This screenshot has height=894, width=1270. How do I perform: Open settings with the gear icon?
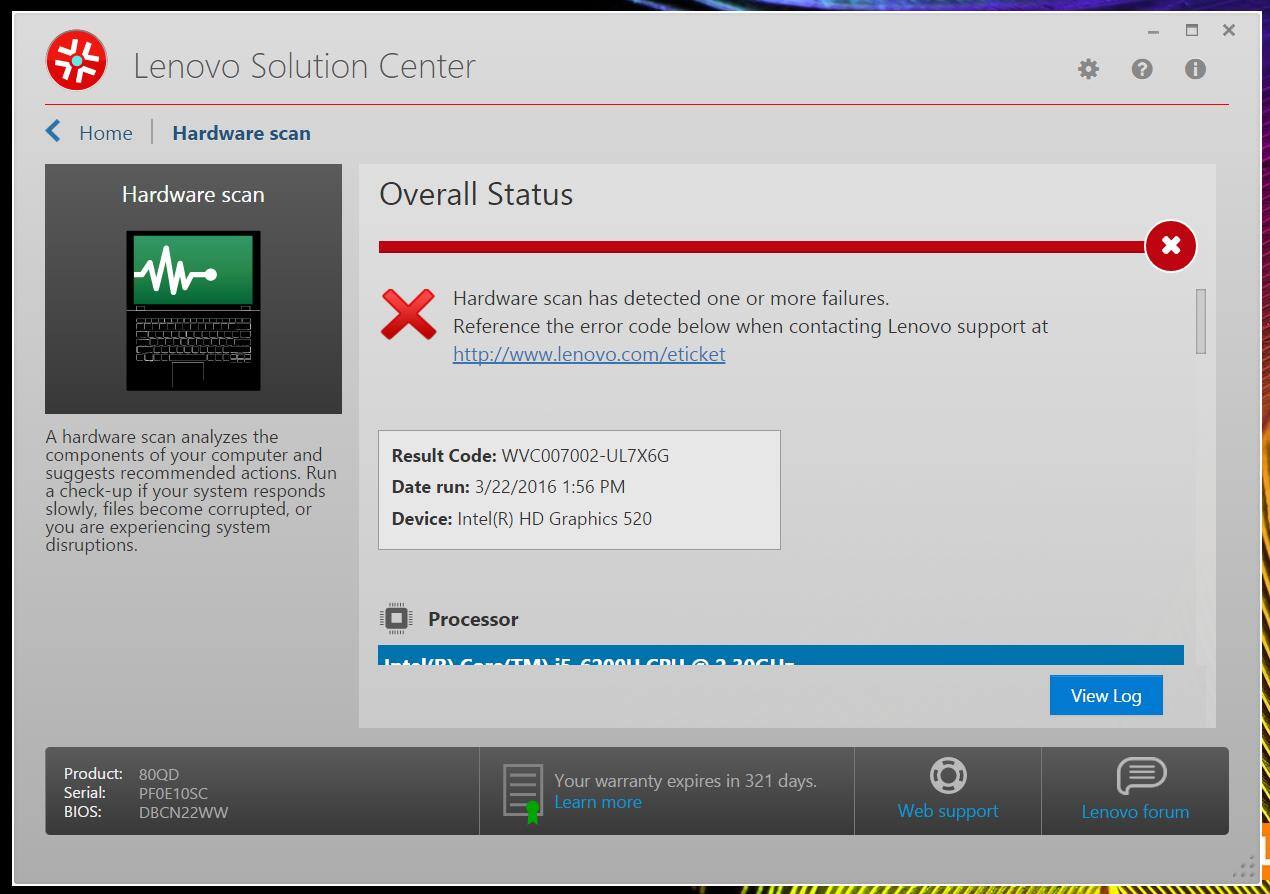[1088, 69]
